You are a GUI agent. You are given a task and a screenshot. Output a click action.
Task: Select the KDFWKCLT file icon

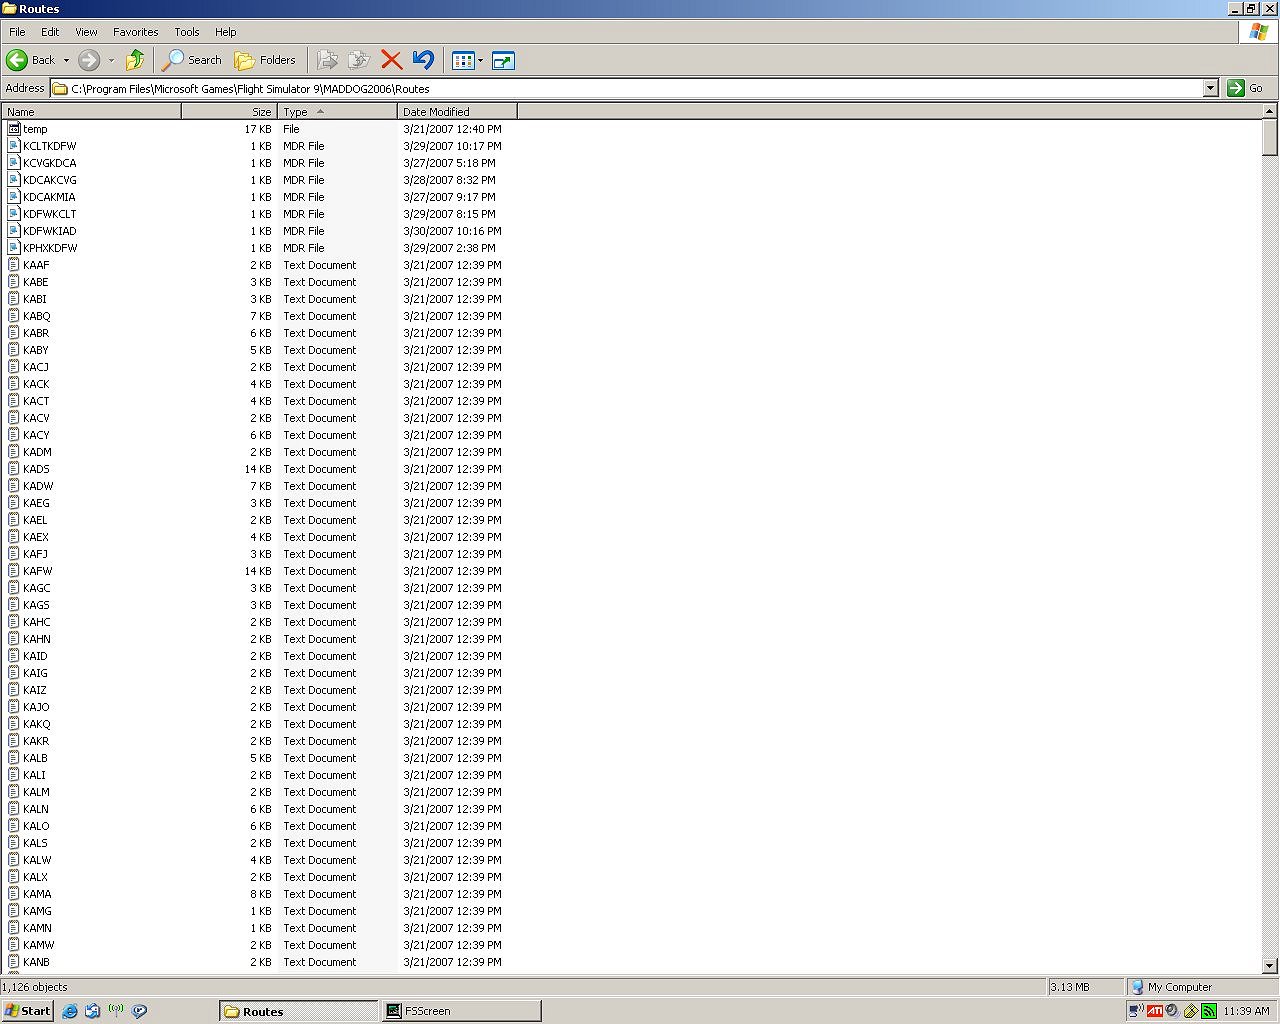[x=14, y=214]
